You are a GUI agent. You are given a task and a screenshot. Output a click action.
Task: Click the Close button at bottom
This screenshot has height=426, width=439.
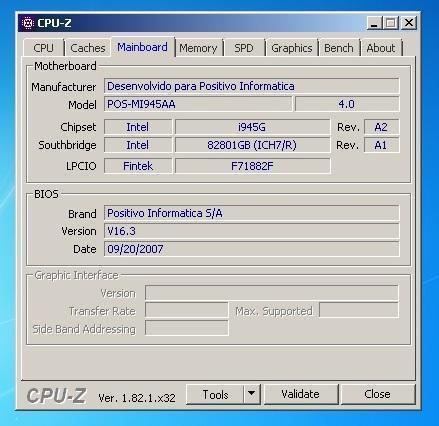377,394
